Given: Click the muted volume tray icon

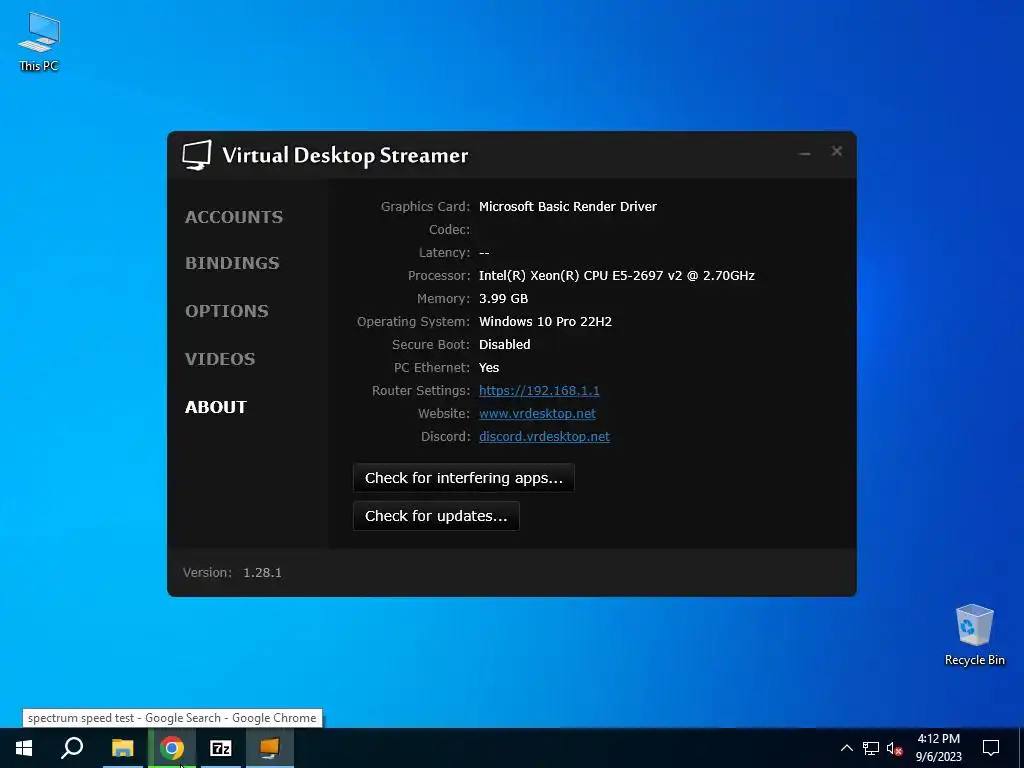Looking at the screenshot, I should point(894,748).
